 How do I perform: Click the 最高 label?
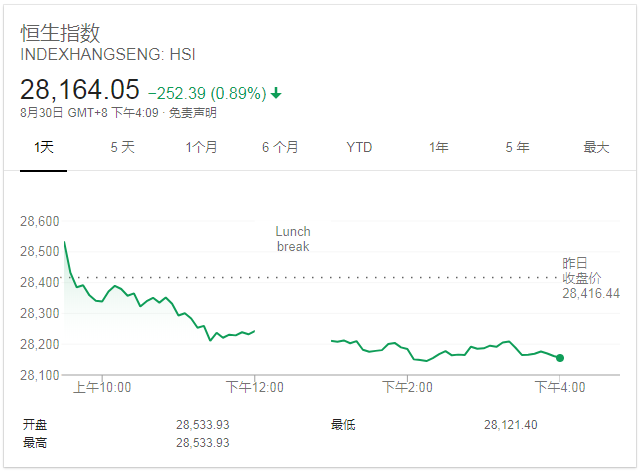point(35,443)
